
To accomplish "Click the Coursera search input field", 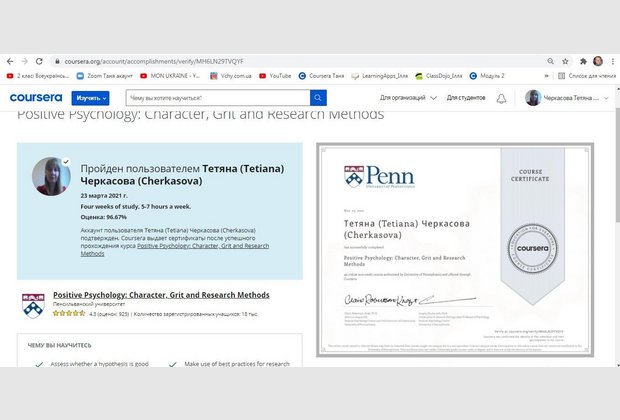I will [x=215, y=98].
